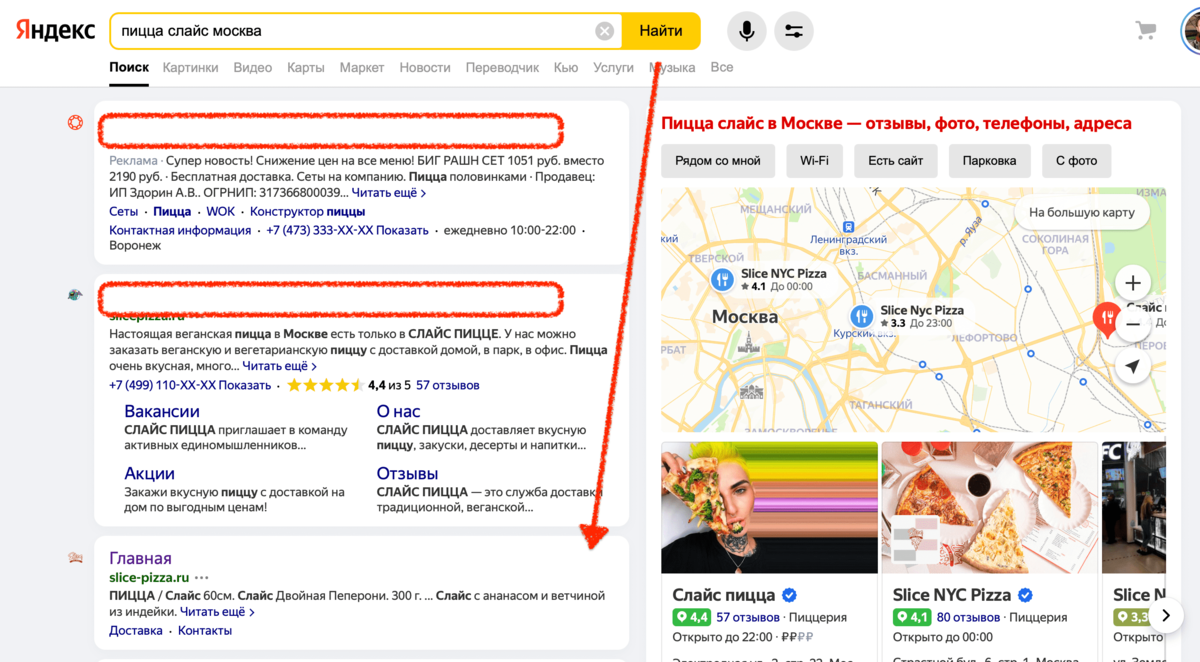Image resolution: width=1200 pixels, height=662 pixels.
Task: Clear the search query with the X icon
Action: [x=604, y=31]
